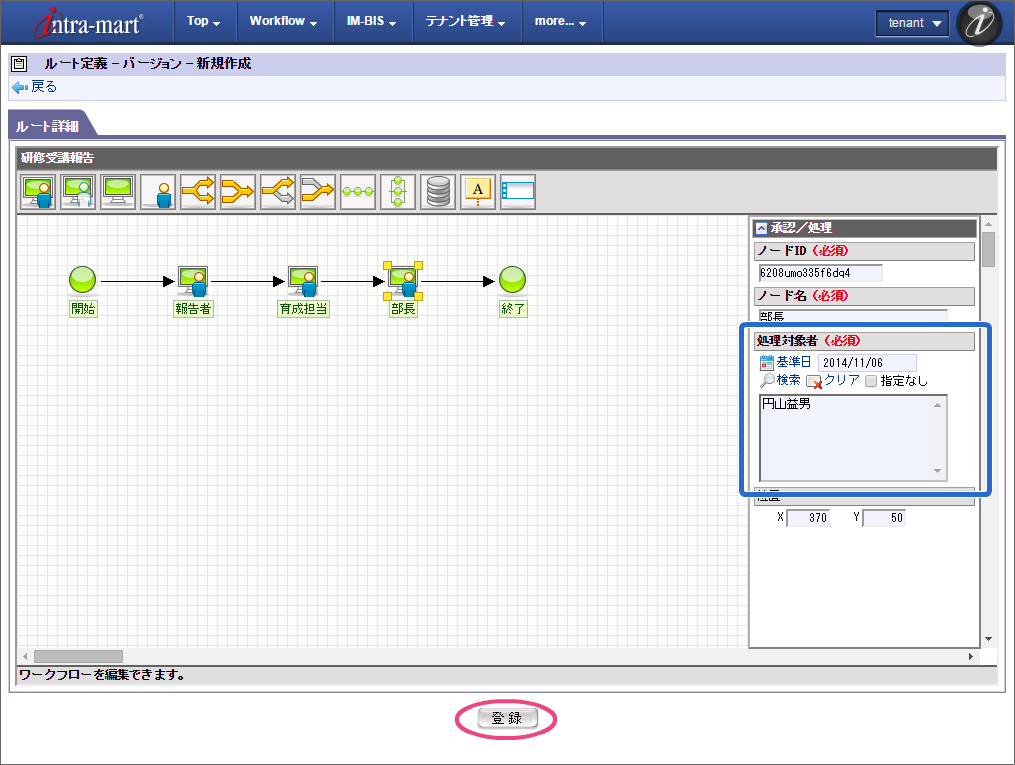Select the system node monitor-only tool
This screenshot has height=765, width=1015.
coord(118,192)
